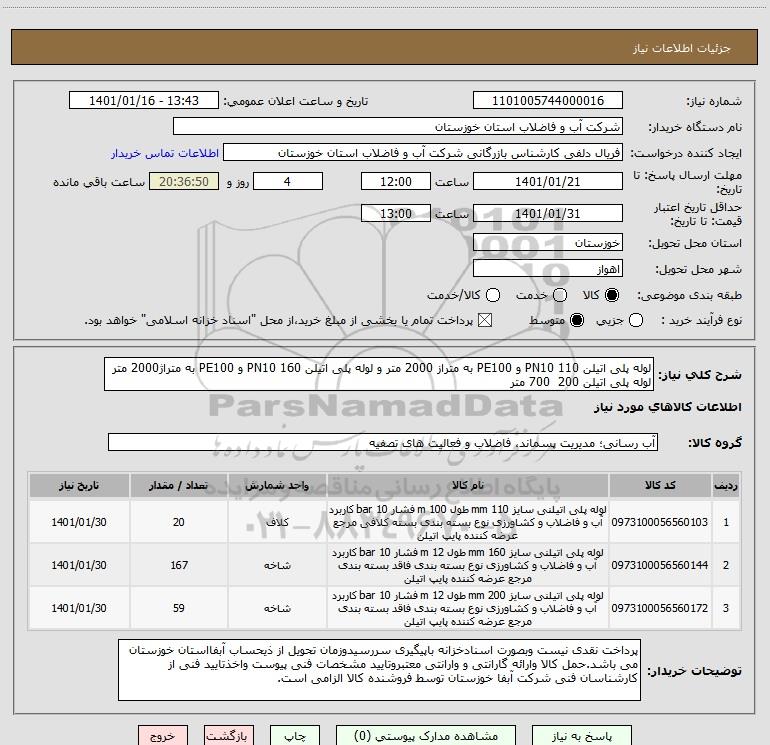Viewport: 770px width, 745px height.
Task: Click product code 0973100056560144
Action: coord(660,565)
